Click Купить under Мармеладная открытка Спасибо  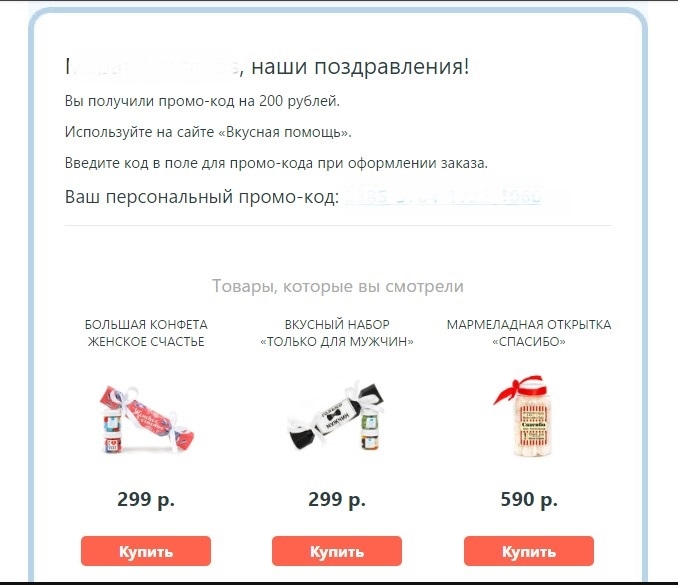tap(529, 551)
